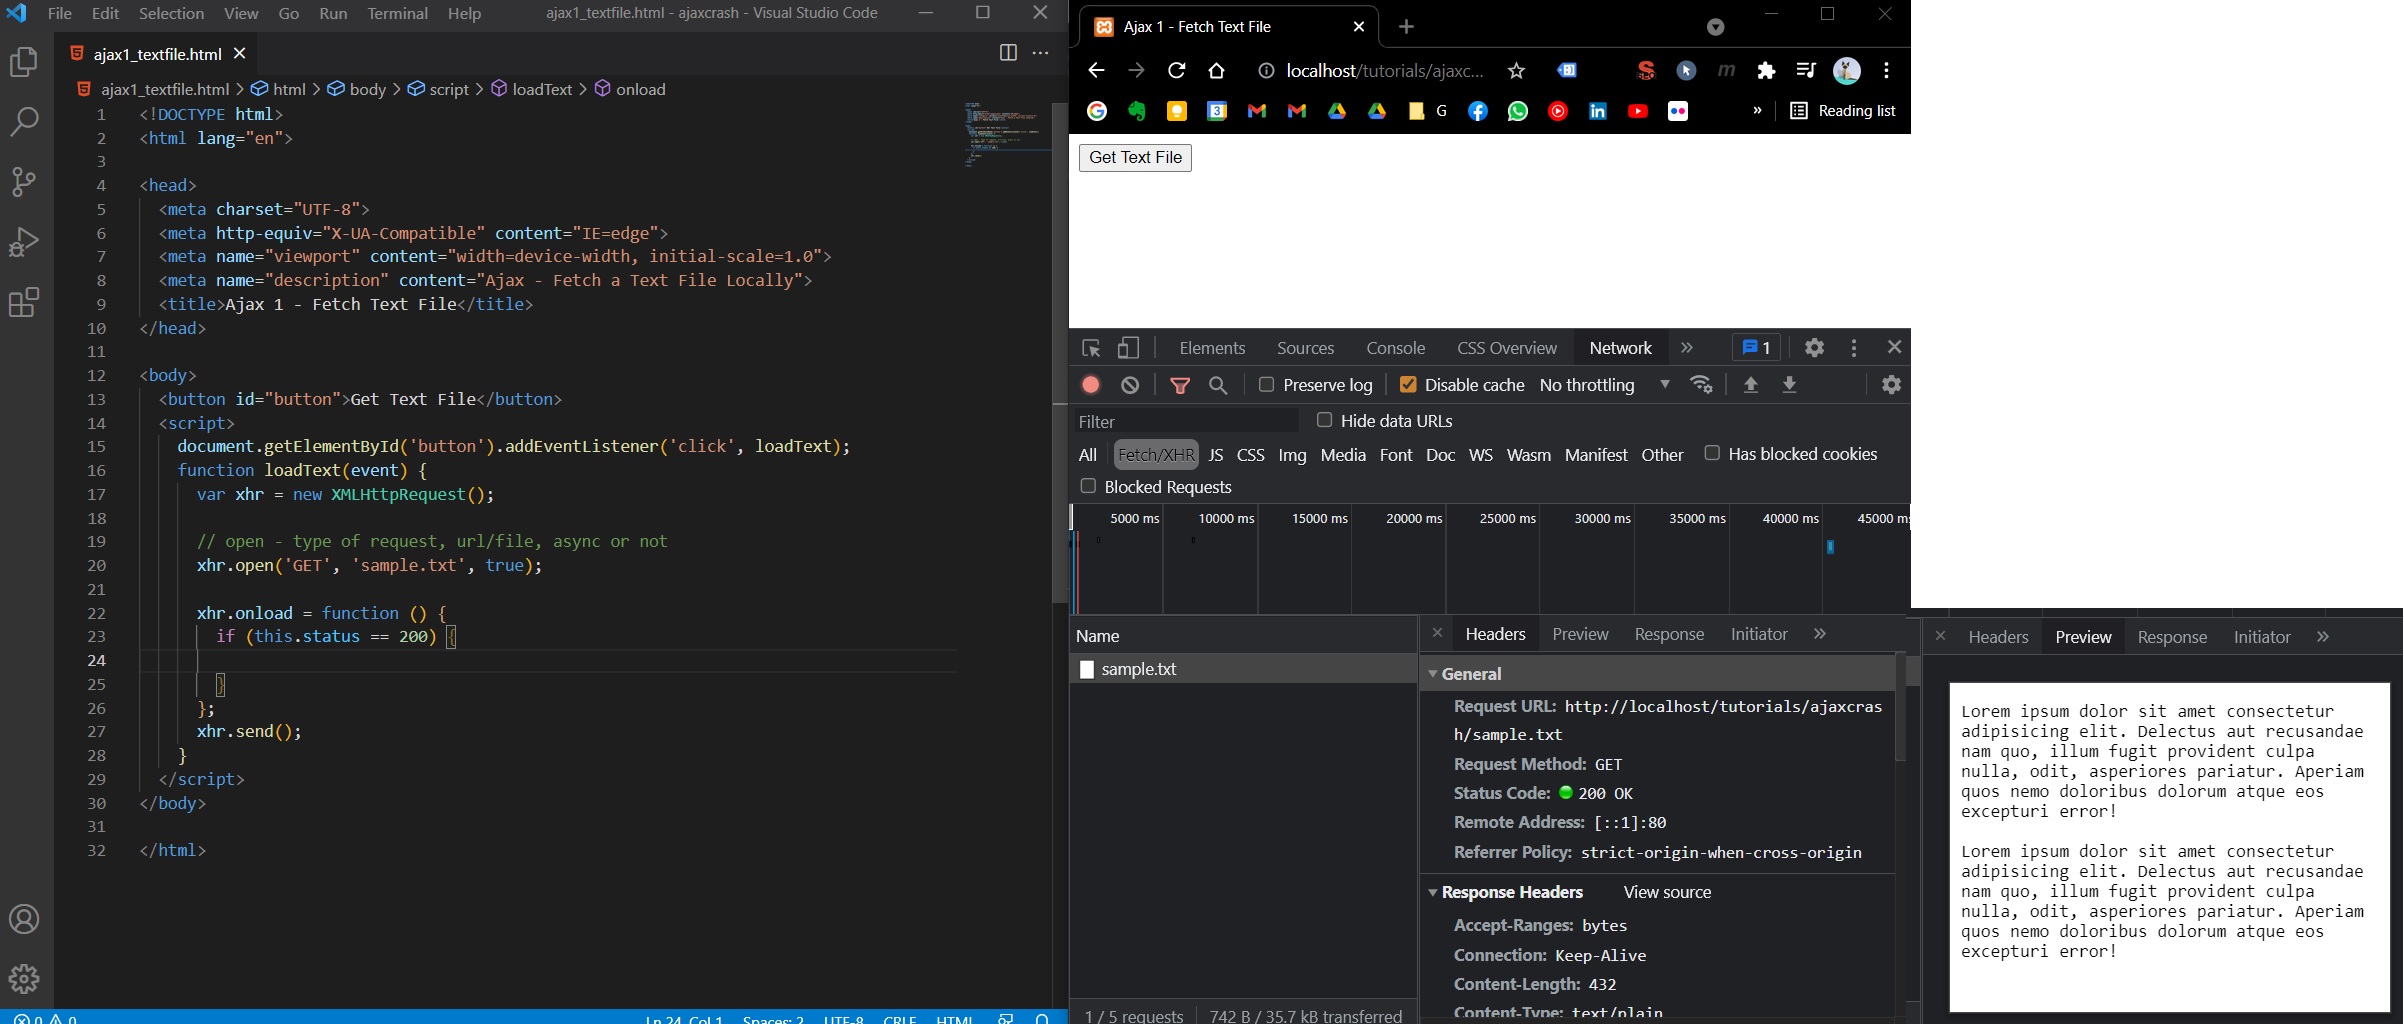This screenshot has width=2404, height=1024.
Task: Open the Manage gear in VS Code
Action: pyautogui.click(x=24, y=978)
